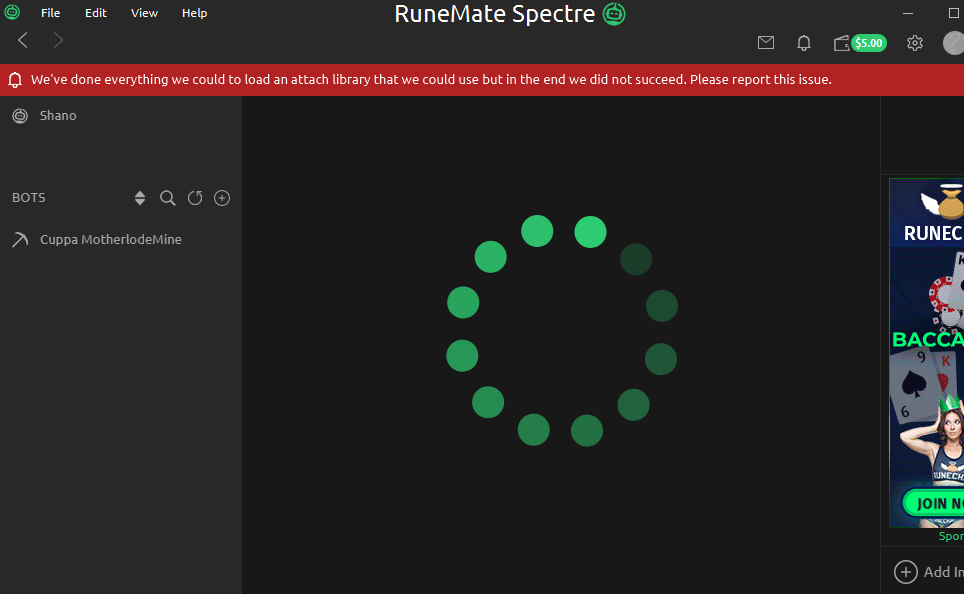Click the RuneMate Spectre title logo icon
The image size is (964, 594).
coord(614,14)
